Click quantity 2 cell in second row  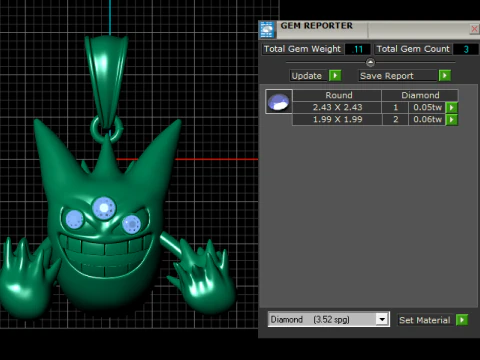[x=395, y=119]
